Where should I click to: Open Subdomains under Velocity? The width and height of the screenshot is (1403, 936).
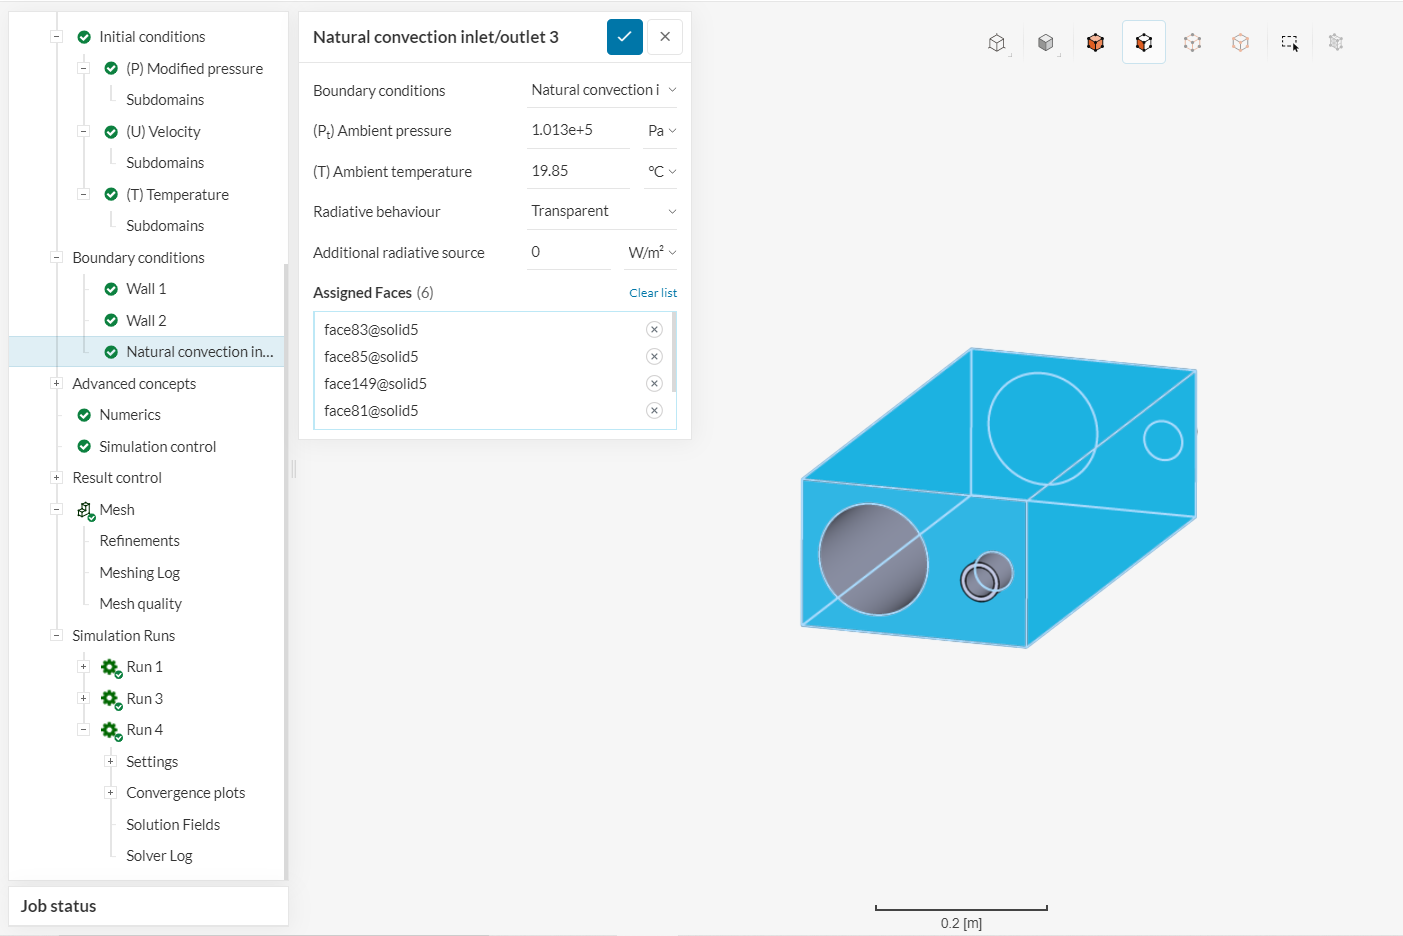[x=165, y=163]
